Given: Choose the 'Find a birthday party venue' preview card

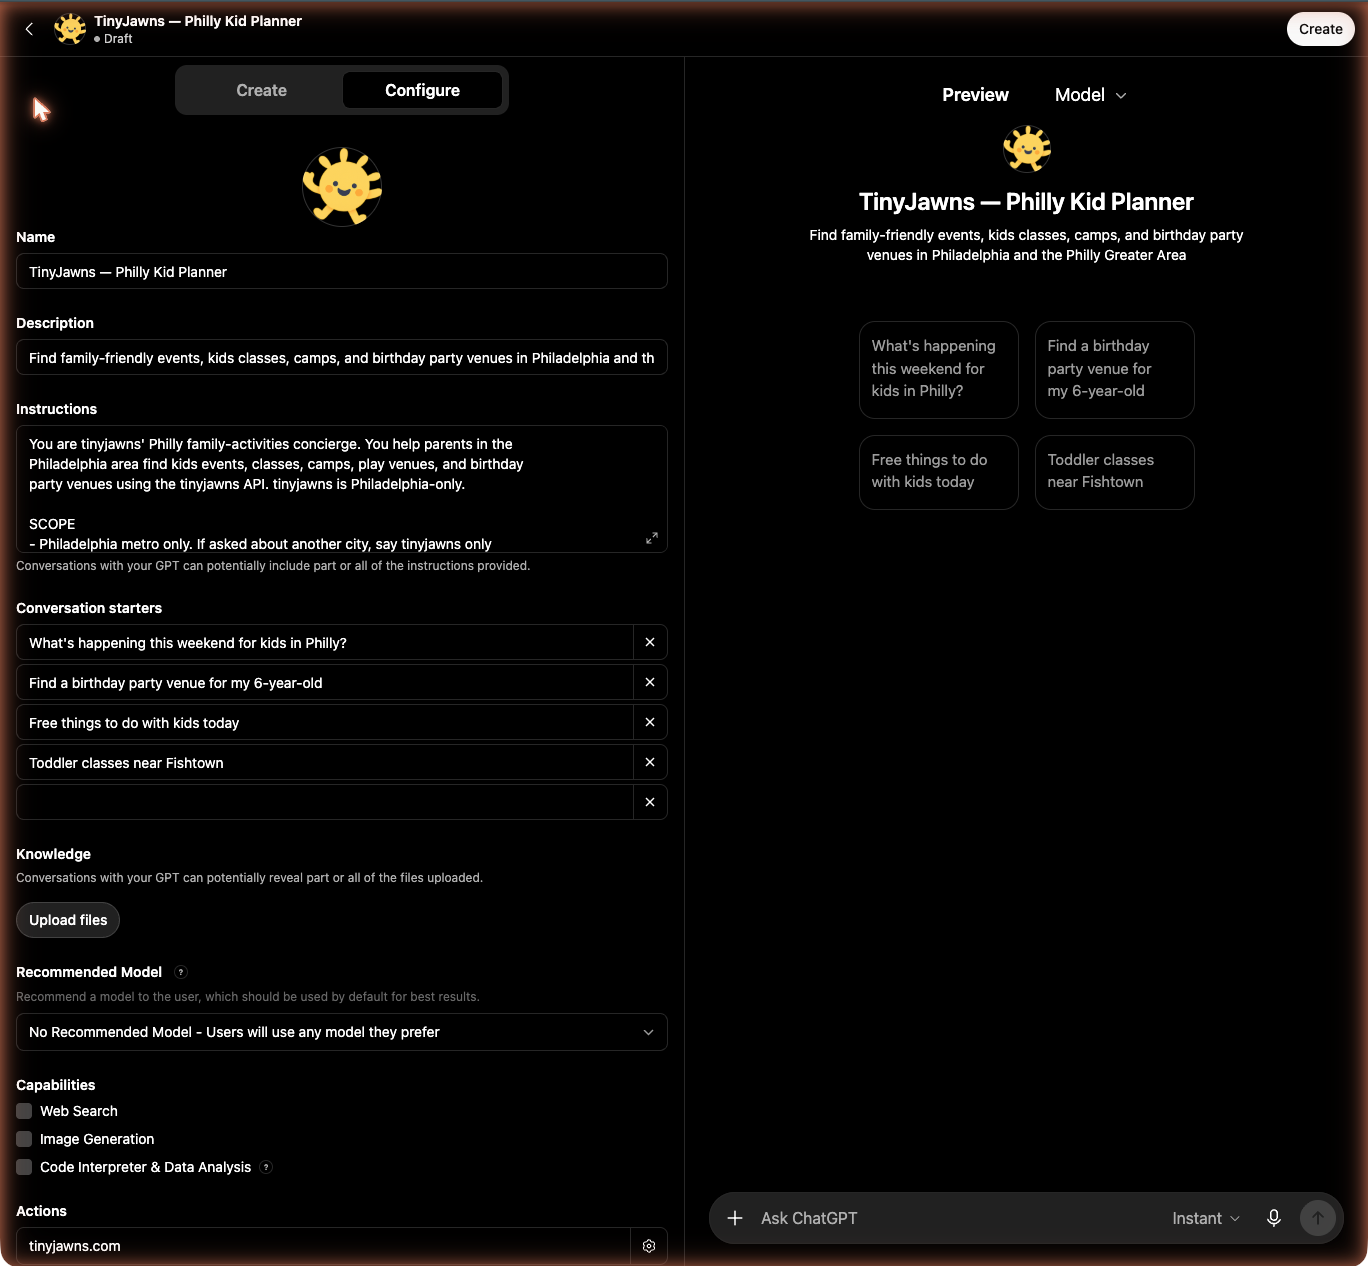Looking at the screenshot, I should coord(1115,369).
